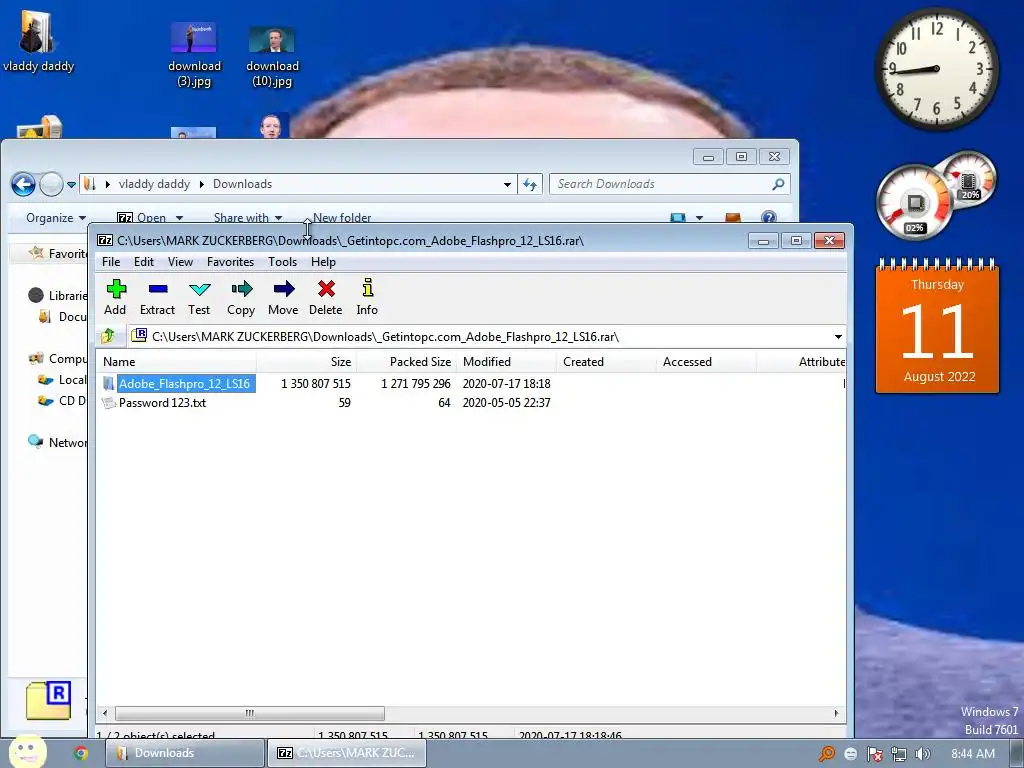1024x768 pixels.
Task: Sort by Modified column header
Action: 506,362
